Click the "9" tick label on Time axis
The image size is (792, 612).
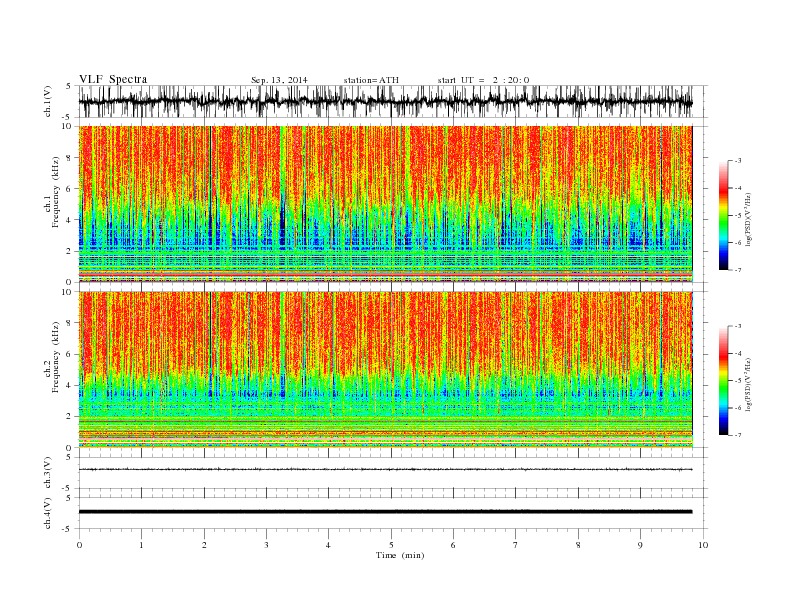pyautogui.click(x=640, y=545)
